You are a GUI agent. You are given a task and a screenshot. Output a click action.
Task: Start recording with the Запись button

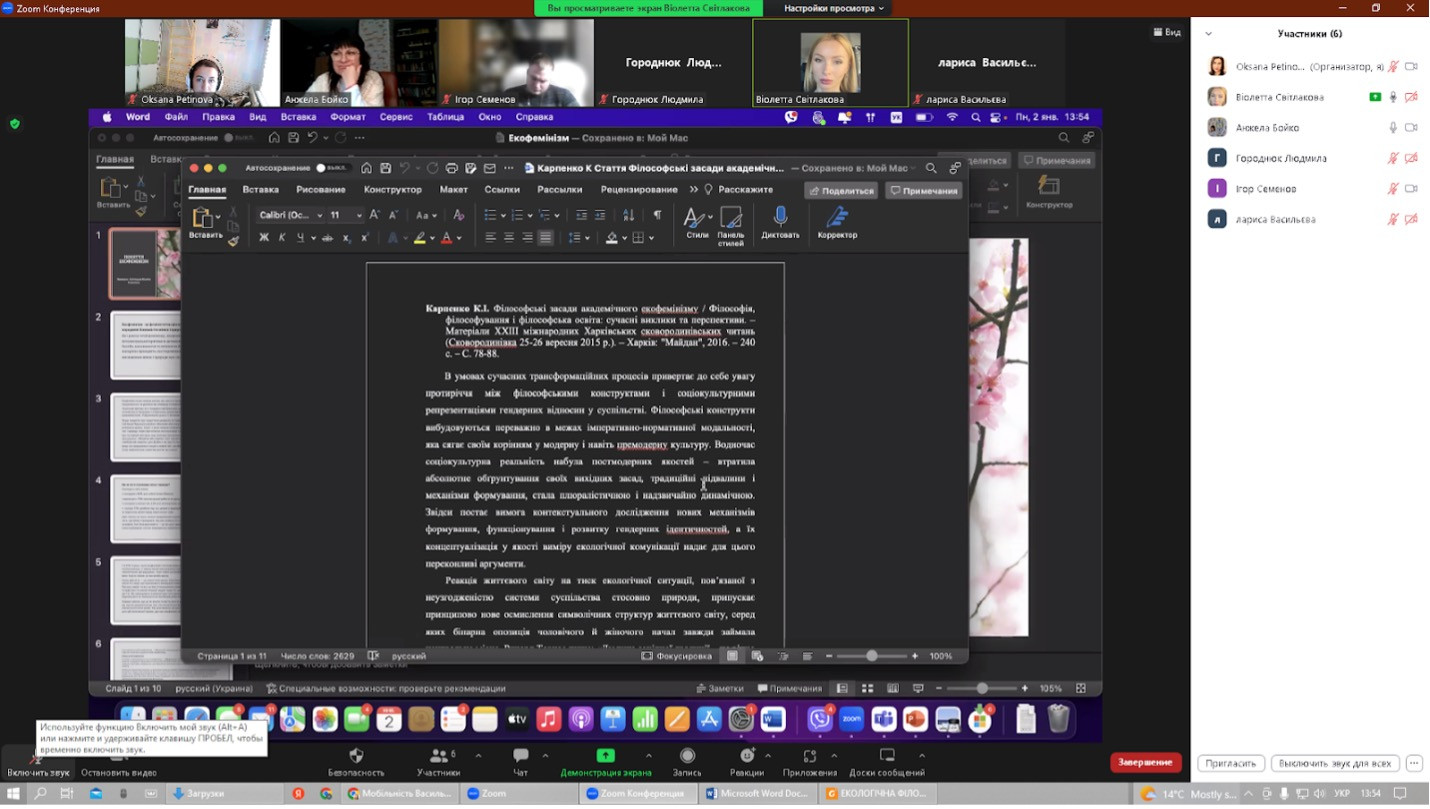pyautogui.click(x=687, y=756)
